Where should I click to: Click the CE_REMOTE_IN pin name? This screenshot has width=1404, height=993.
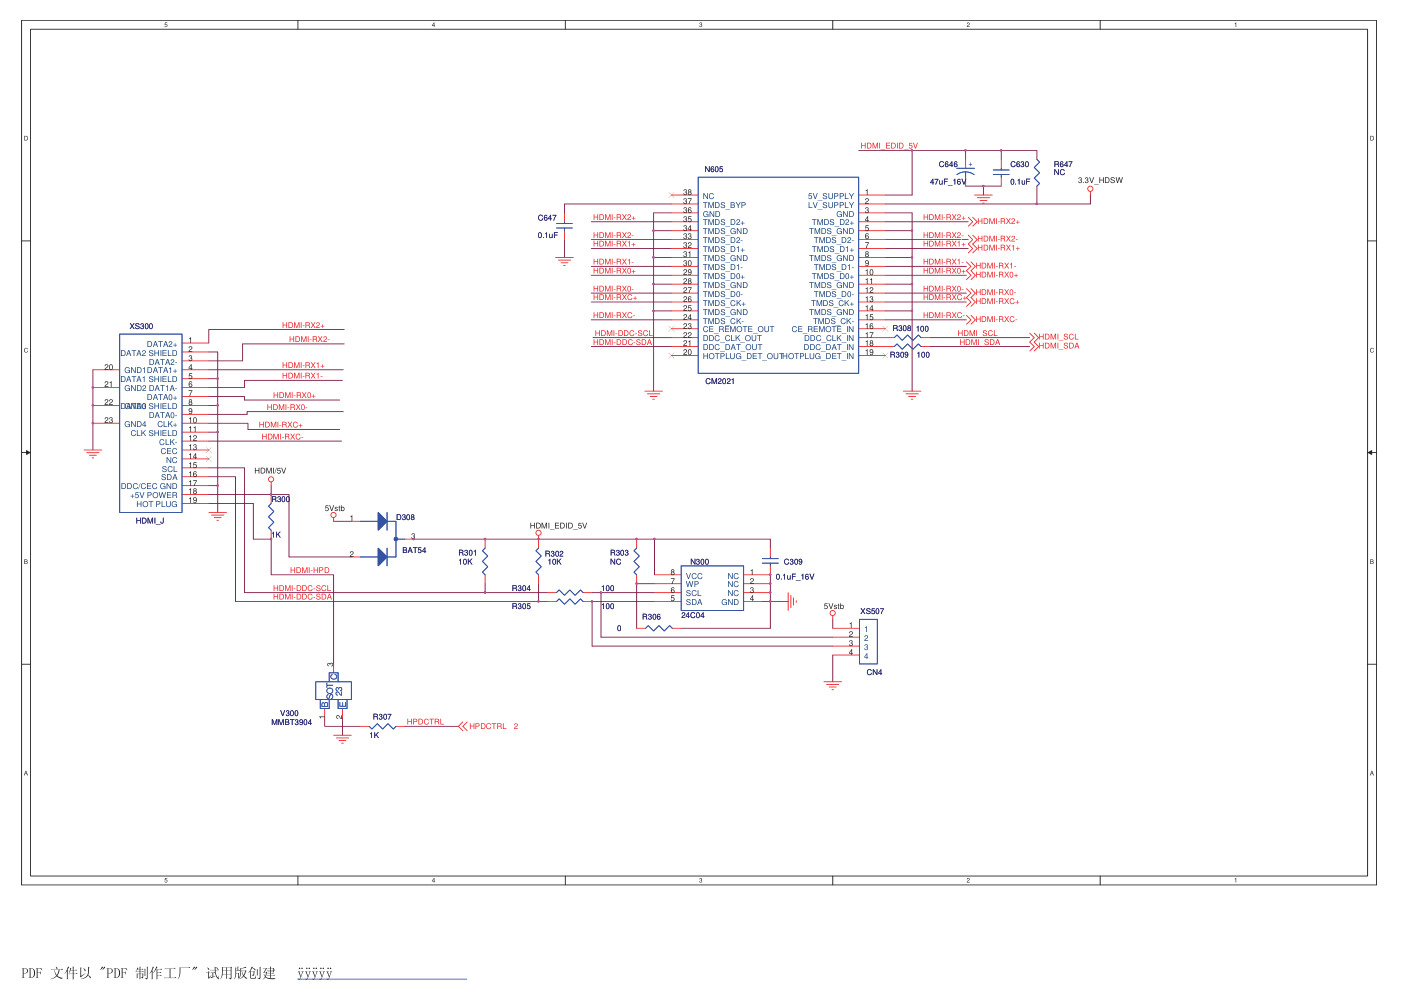coord(823,330)
